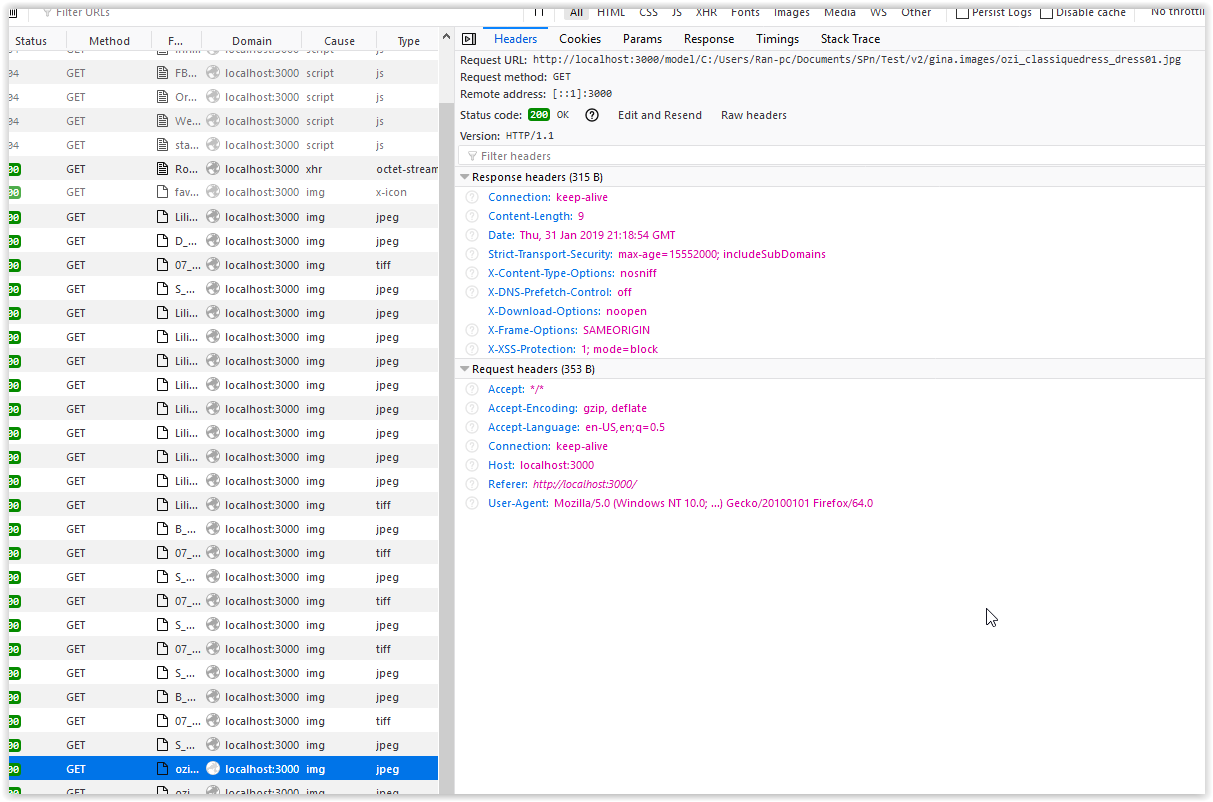Toggle the XHR request filter
Image resolution: width=1213 pixels, height=802 pixels.
(x=706, y=12)
